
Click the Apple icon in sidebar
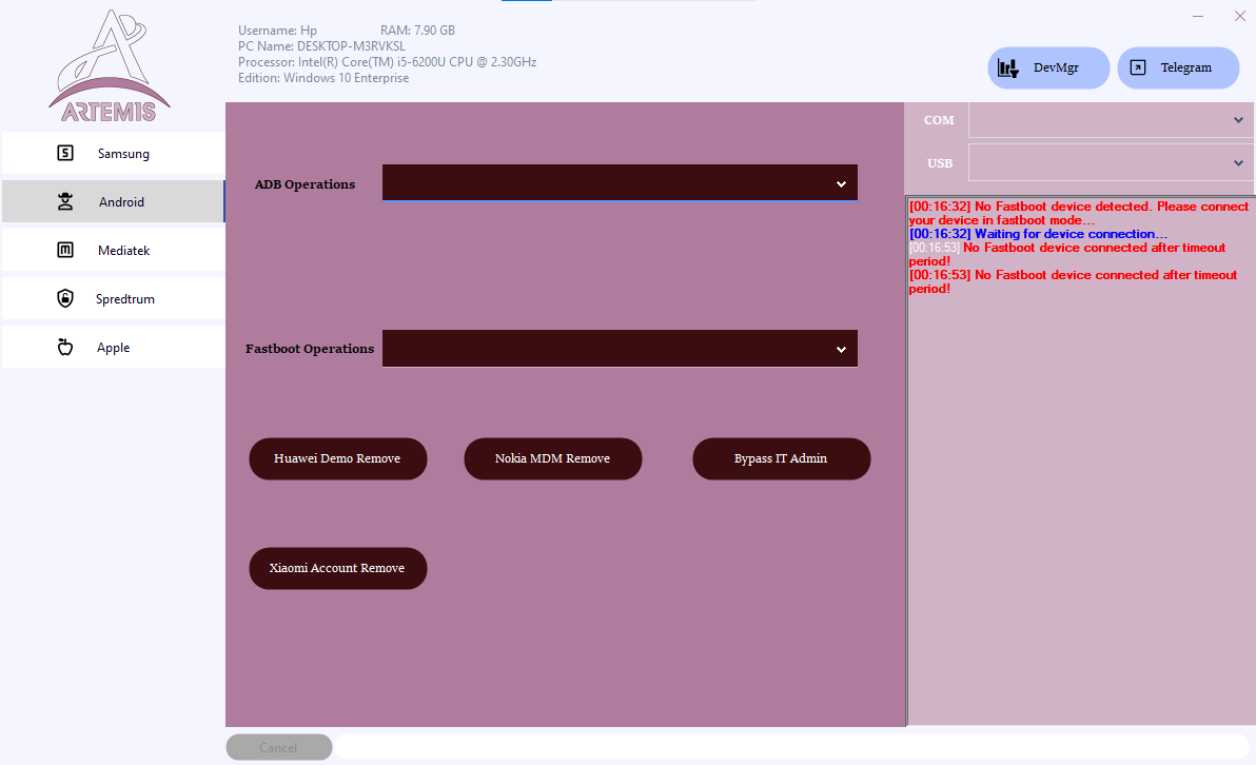65,347
